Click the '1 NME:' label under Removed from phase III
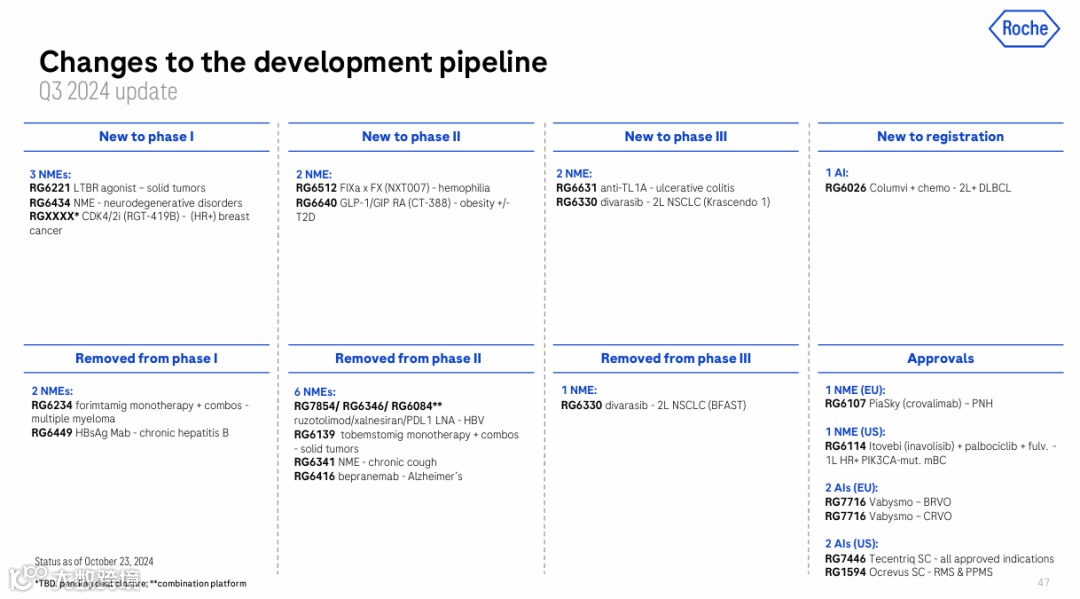Image resolution: width=1080 pixels, height=599 pixels. click(x=579, y=390)
